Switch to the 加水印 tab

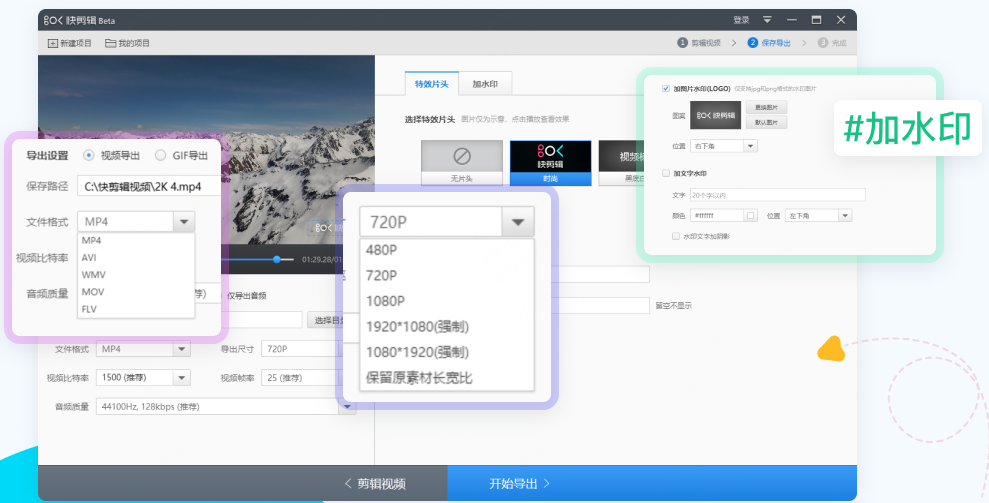coord(485,84)
